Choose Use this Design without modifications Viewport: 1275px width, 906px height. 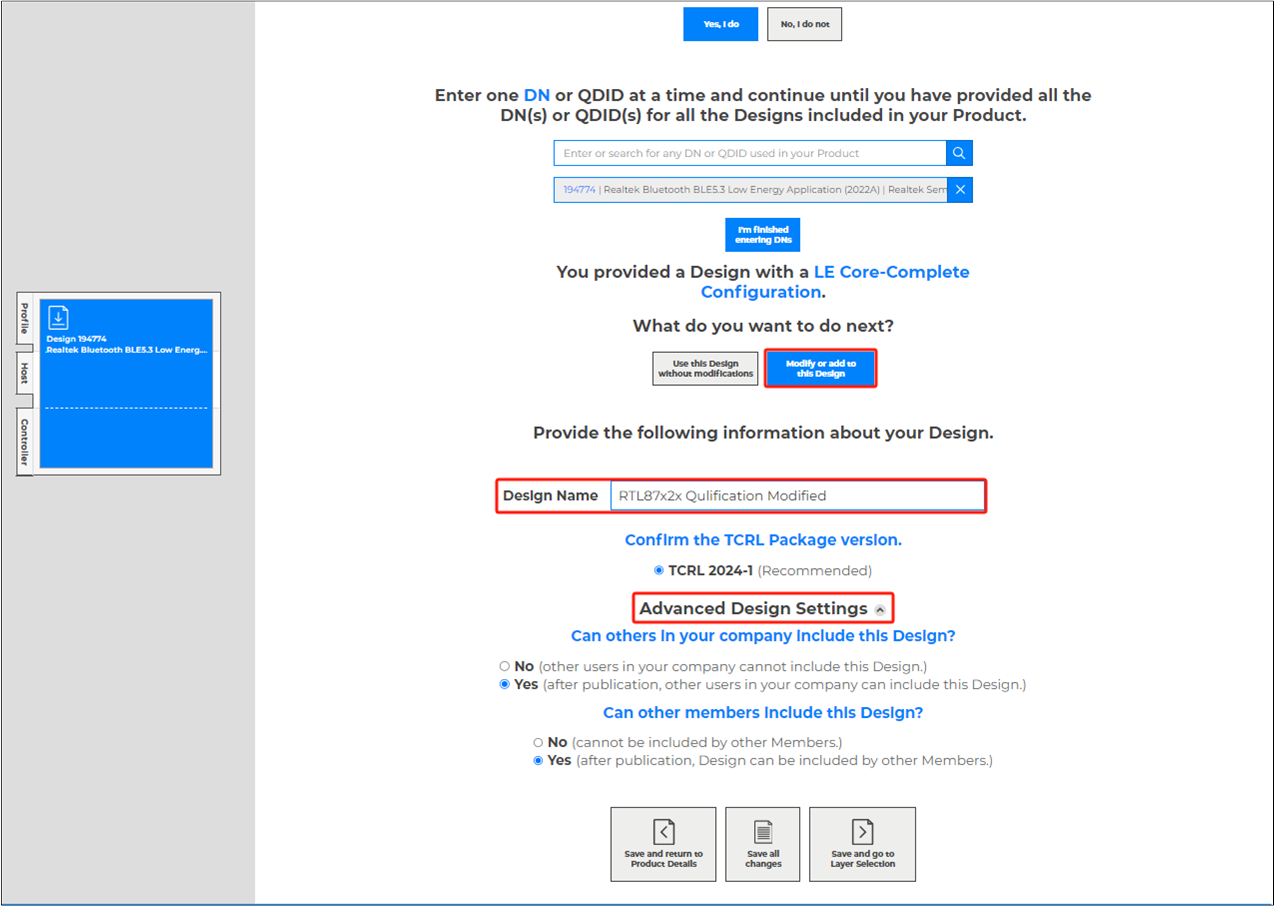coord(705,369)
